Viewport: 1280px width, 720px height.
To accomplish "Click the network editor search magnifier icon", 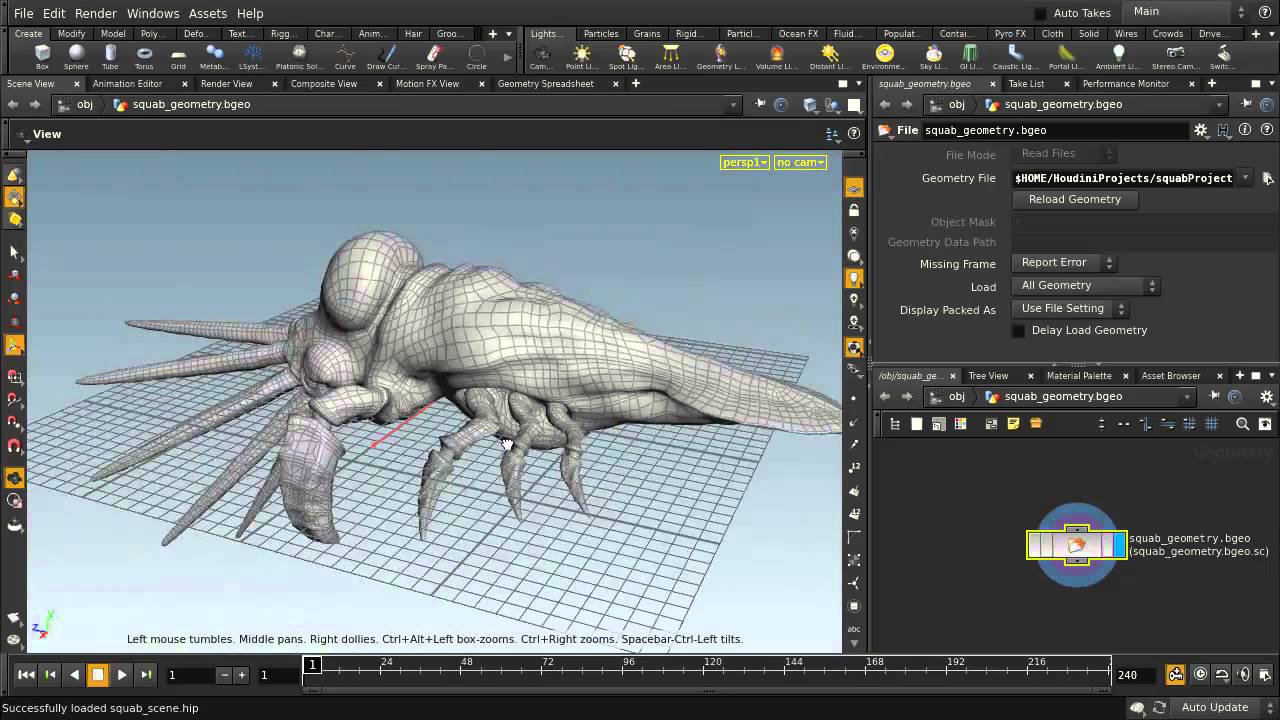I will point(1242,424).
